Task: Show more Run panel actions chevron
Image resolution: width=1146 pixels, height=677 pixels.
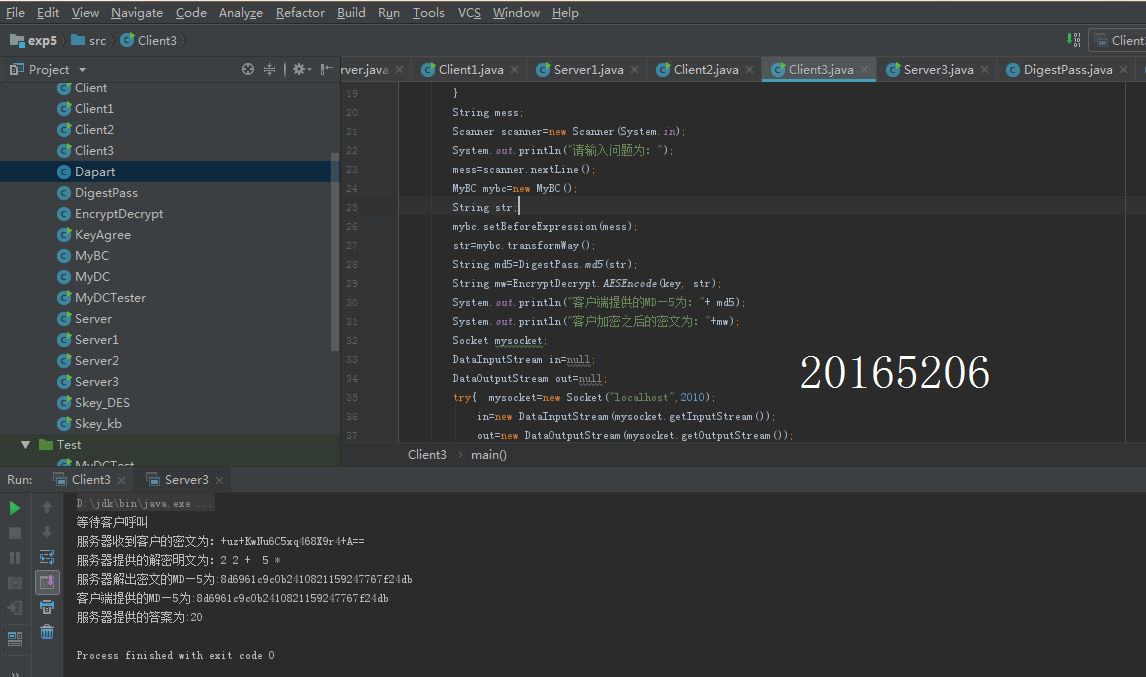Action: coord(15,673)
